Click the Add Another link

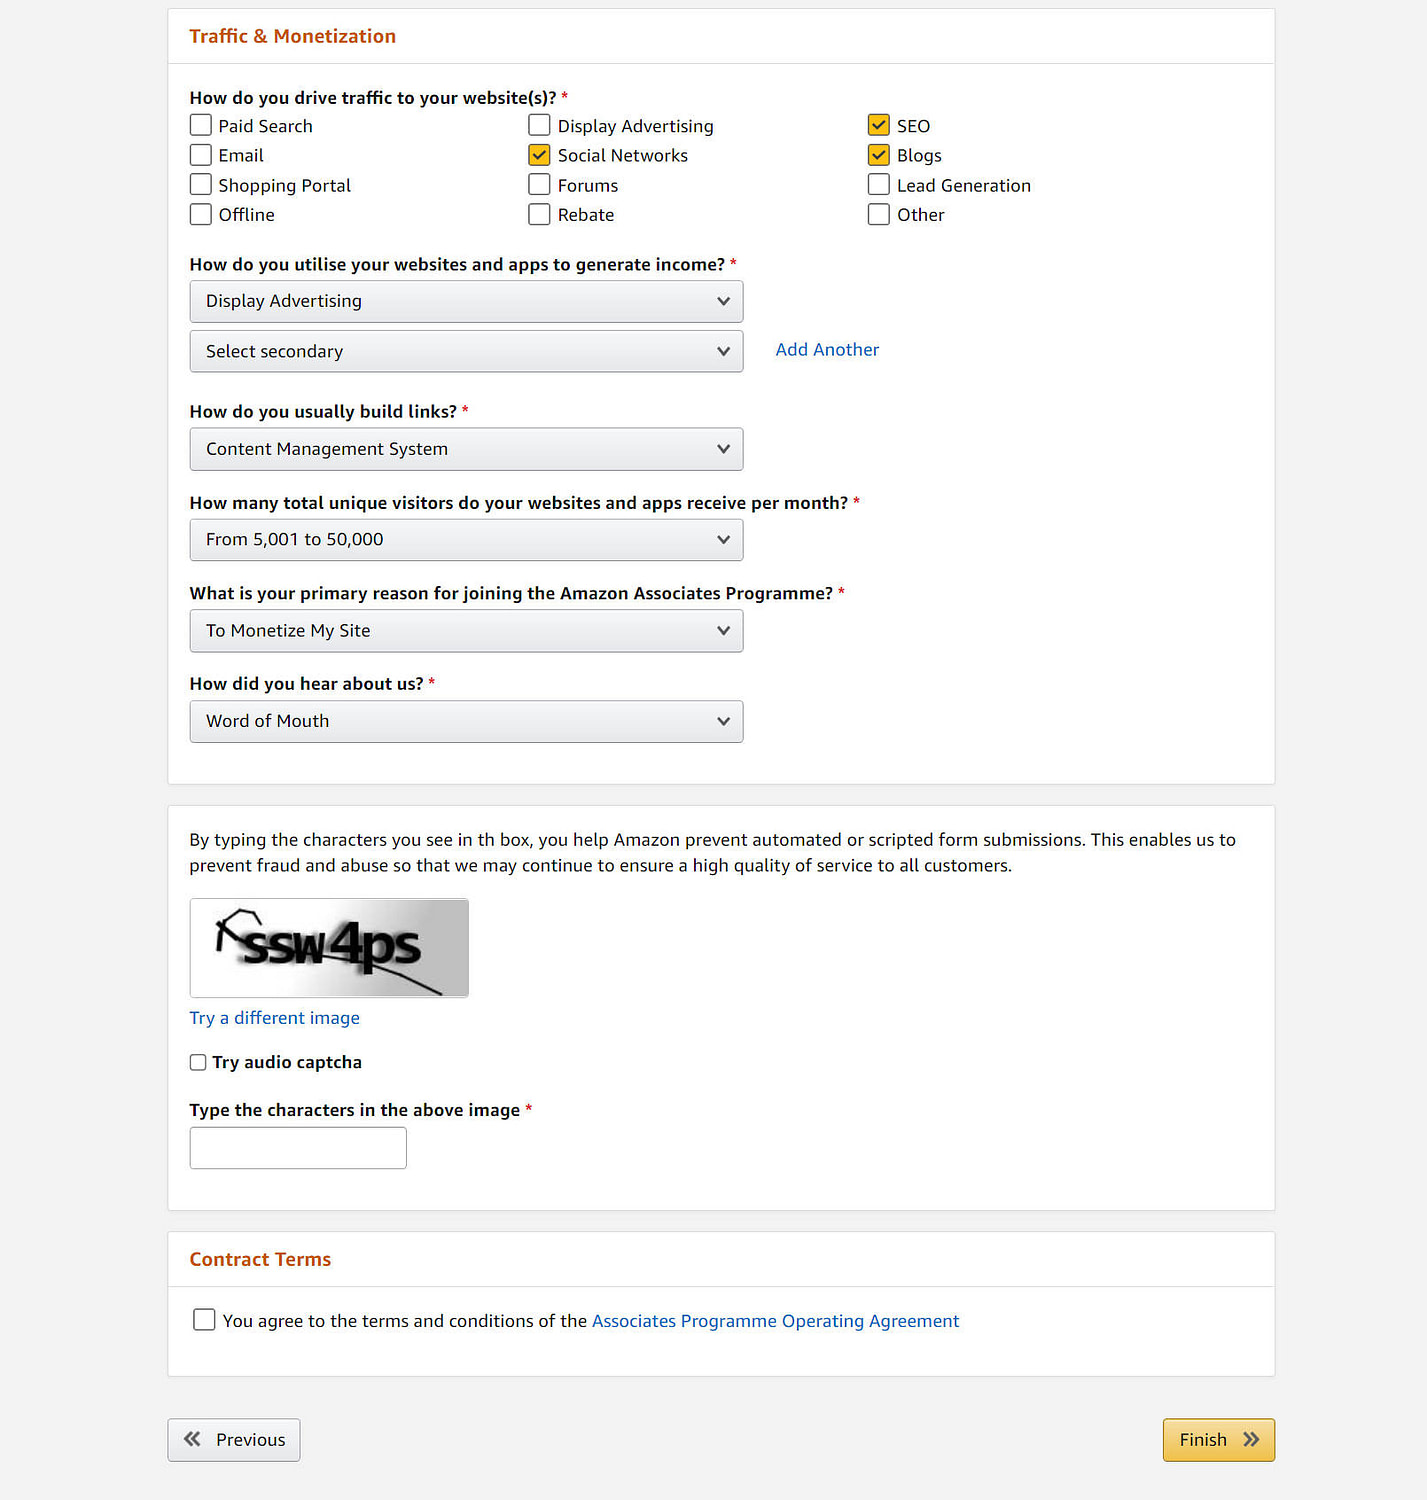(x=827, y=349)
